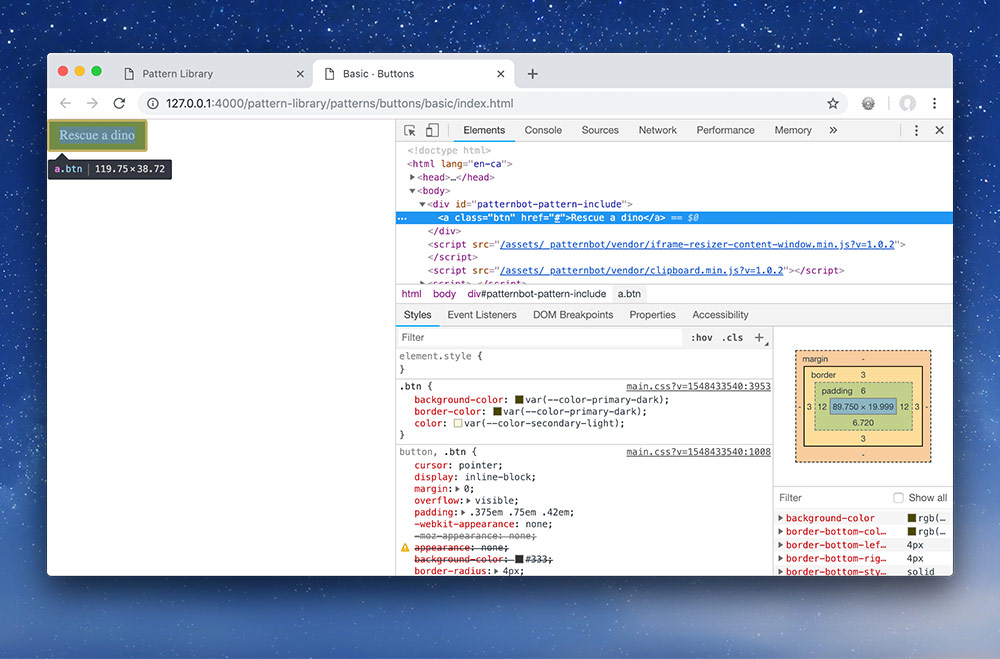The height and width of the screenshot is (659, 1000).
Task: Open the Memory tab
Action: coord(793,130)
